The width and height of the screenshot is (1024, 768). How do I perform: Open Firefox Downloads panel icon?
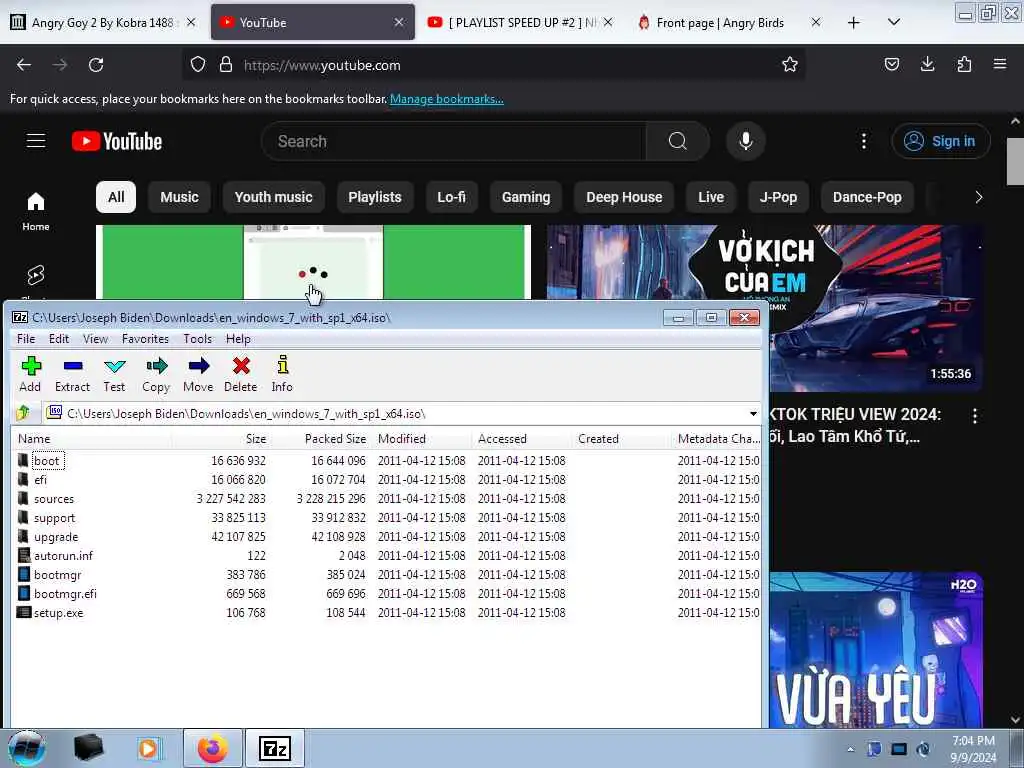point(927,64)
